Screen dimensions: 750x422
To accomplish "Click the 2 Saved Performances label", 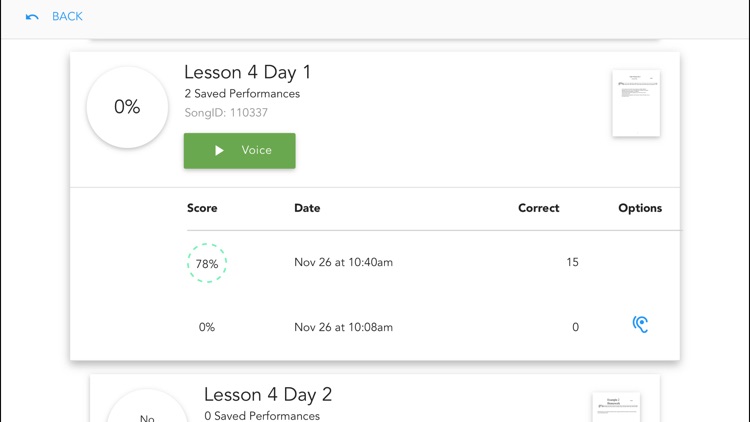I will pyautogui.click(x=242, y=94).
